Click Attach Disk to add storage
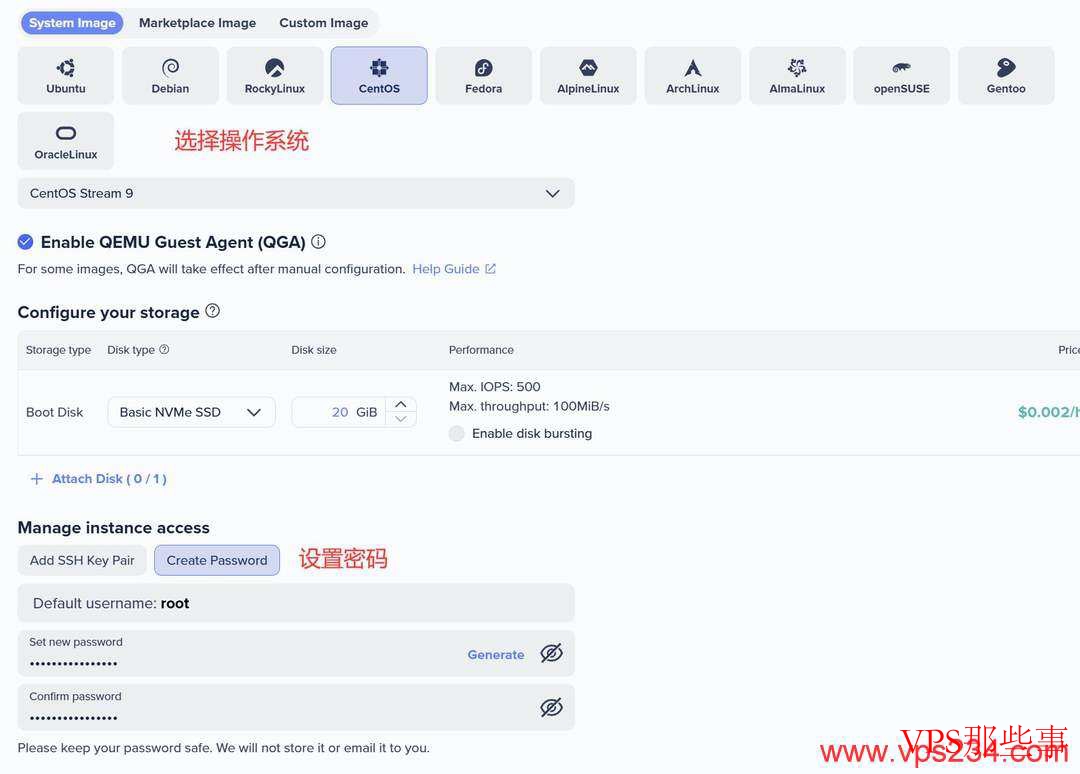1080x774 pixels. pyautogui.click(x=99, y=479)
